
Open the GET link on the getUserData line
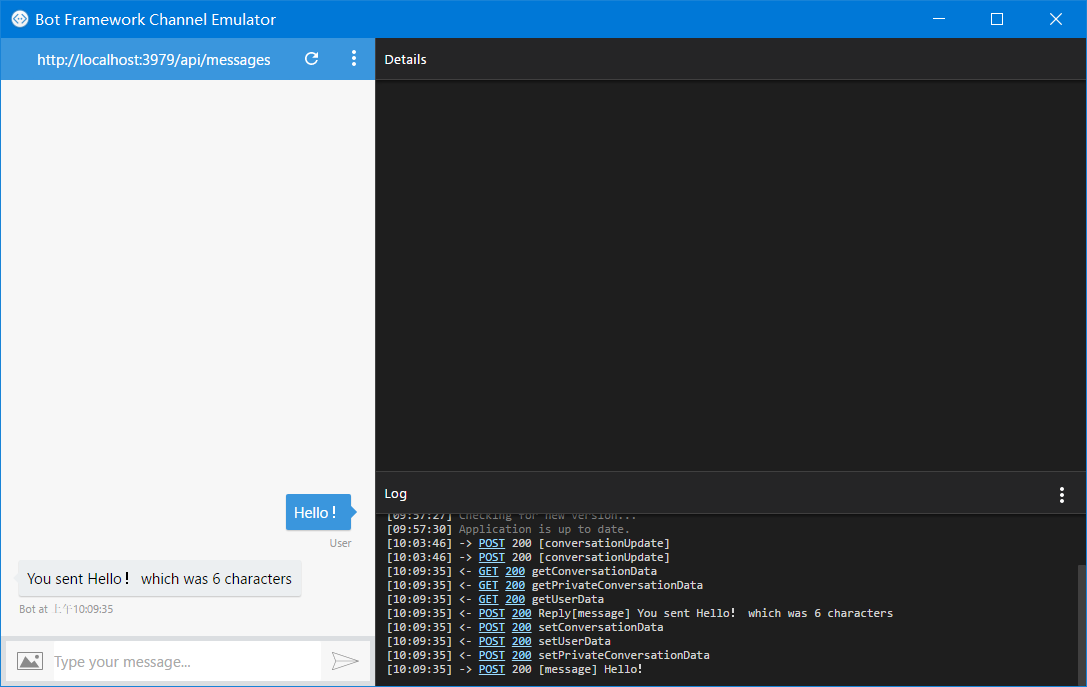point(488,599)
